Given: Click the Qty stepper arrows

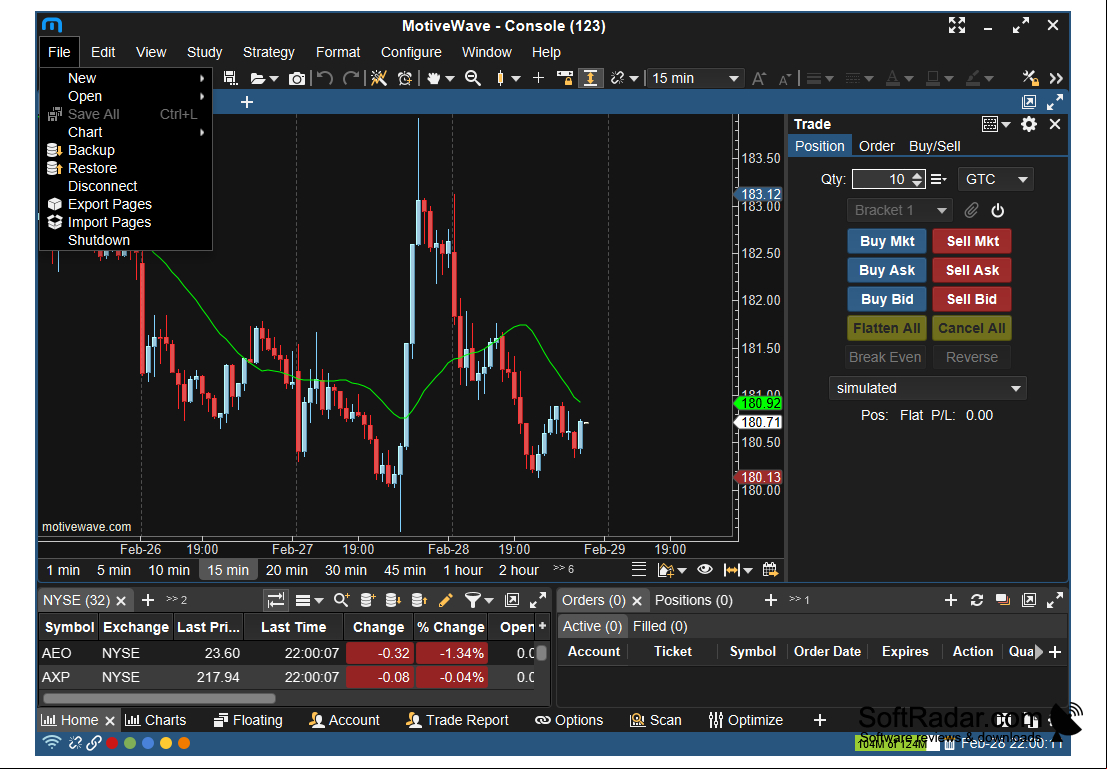Looking at the screenshot, I should 917,179.
